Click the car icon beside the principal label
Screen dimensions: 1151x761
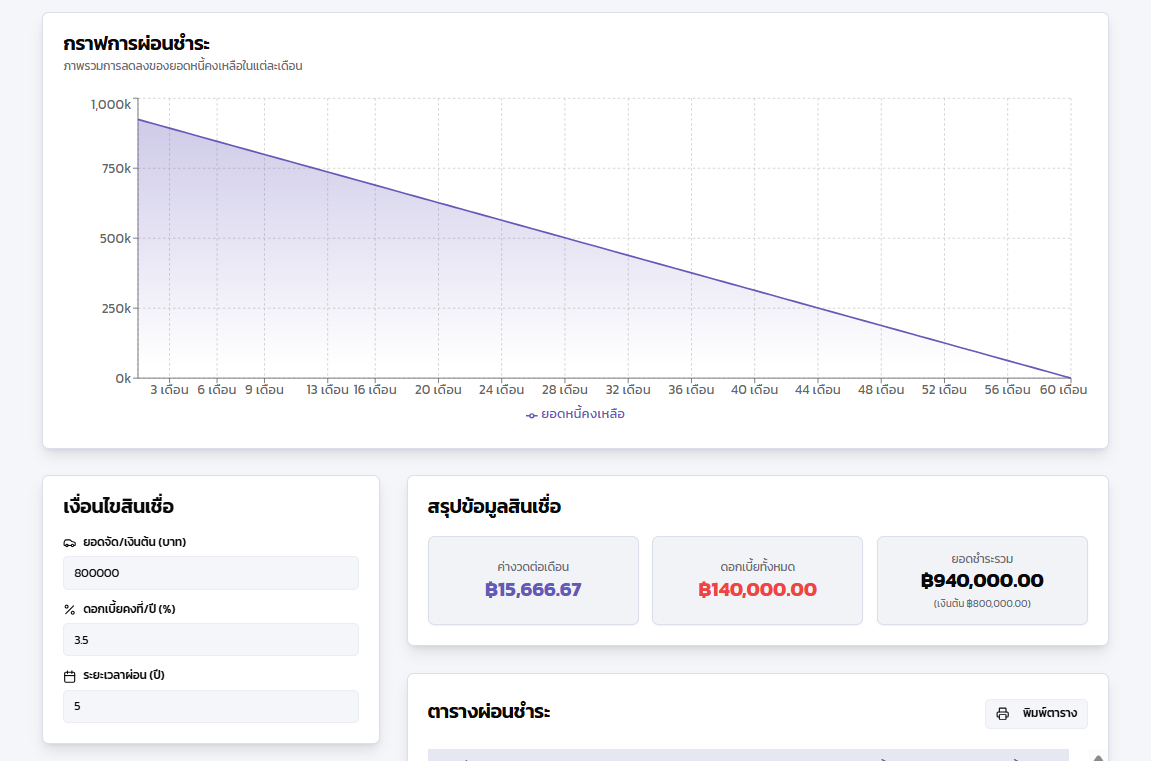coord(70,543)
